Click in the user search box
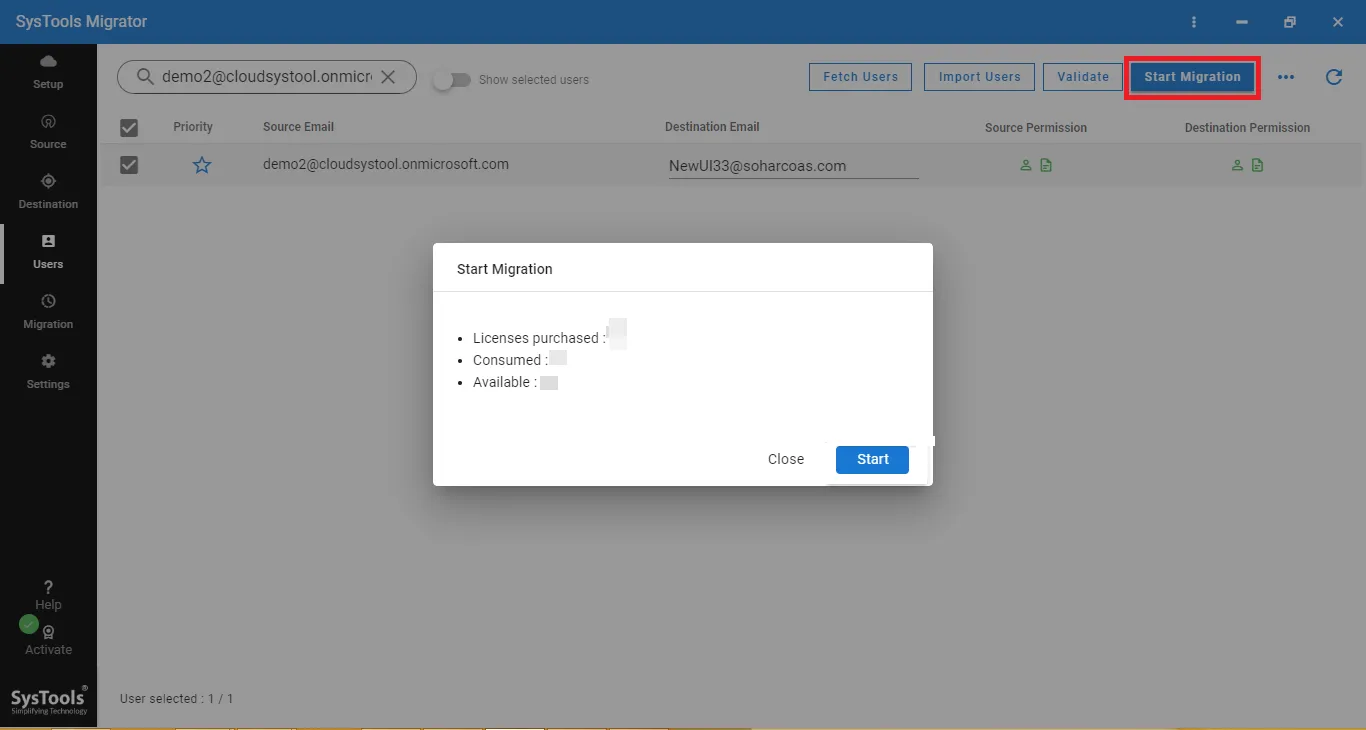This screenshot has height=730, width=1366. click(267, 77)
